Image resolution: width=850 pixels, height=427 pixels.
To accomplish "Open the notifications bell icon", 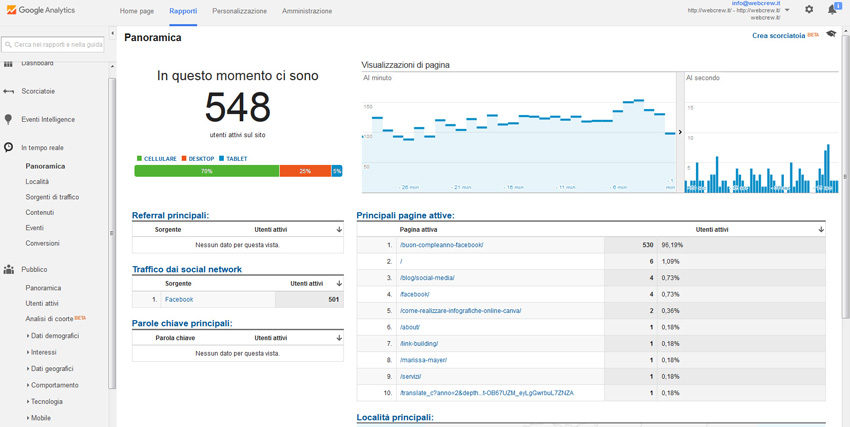I will (832, 10).
